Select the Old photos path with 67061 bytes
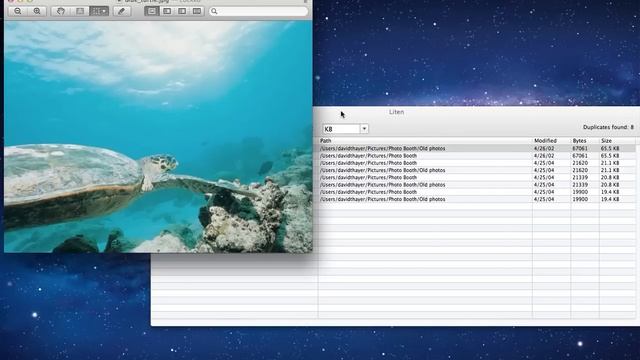This screenshot has width=640, height=360. pyautogui.click(x=382, y=149)
